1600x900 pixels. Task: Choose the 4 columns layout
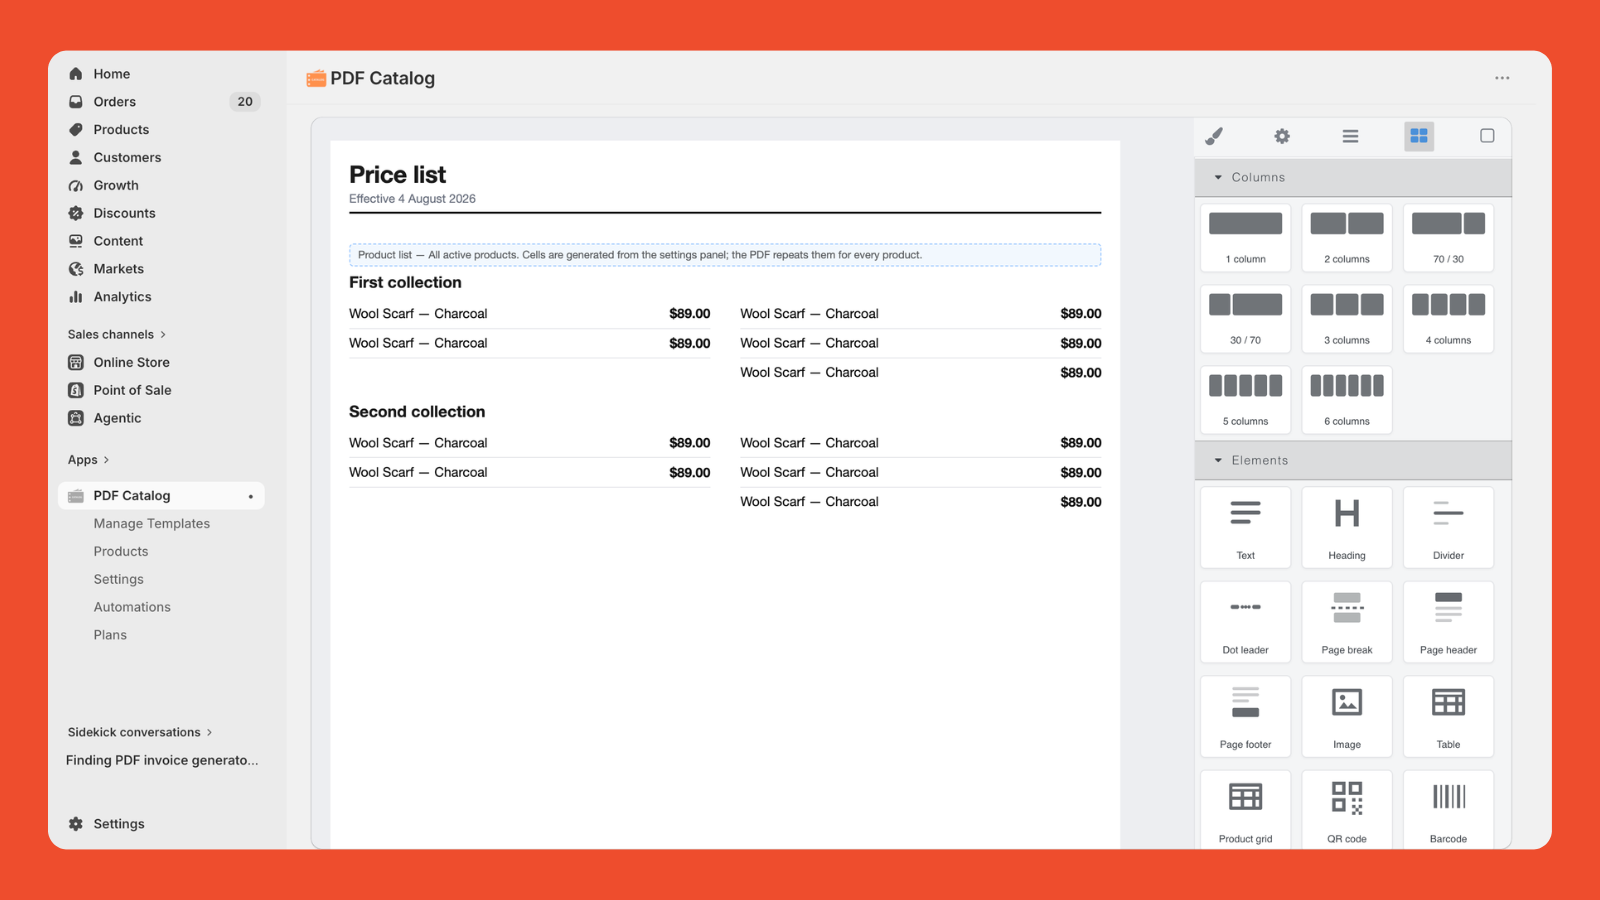coord(1448,319)
